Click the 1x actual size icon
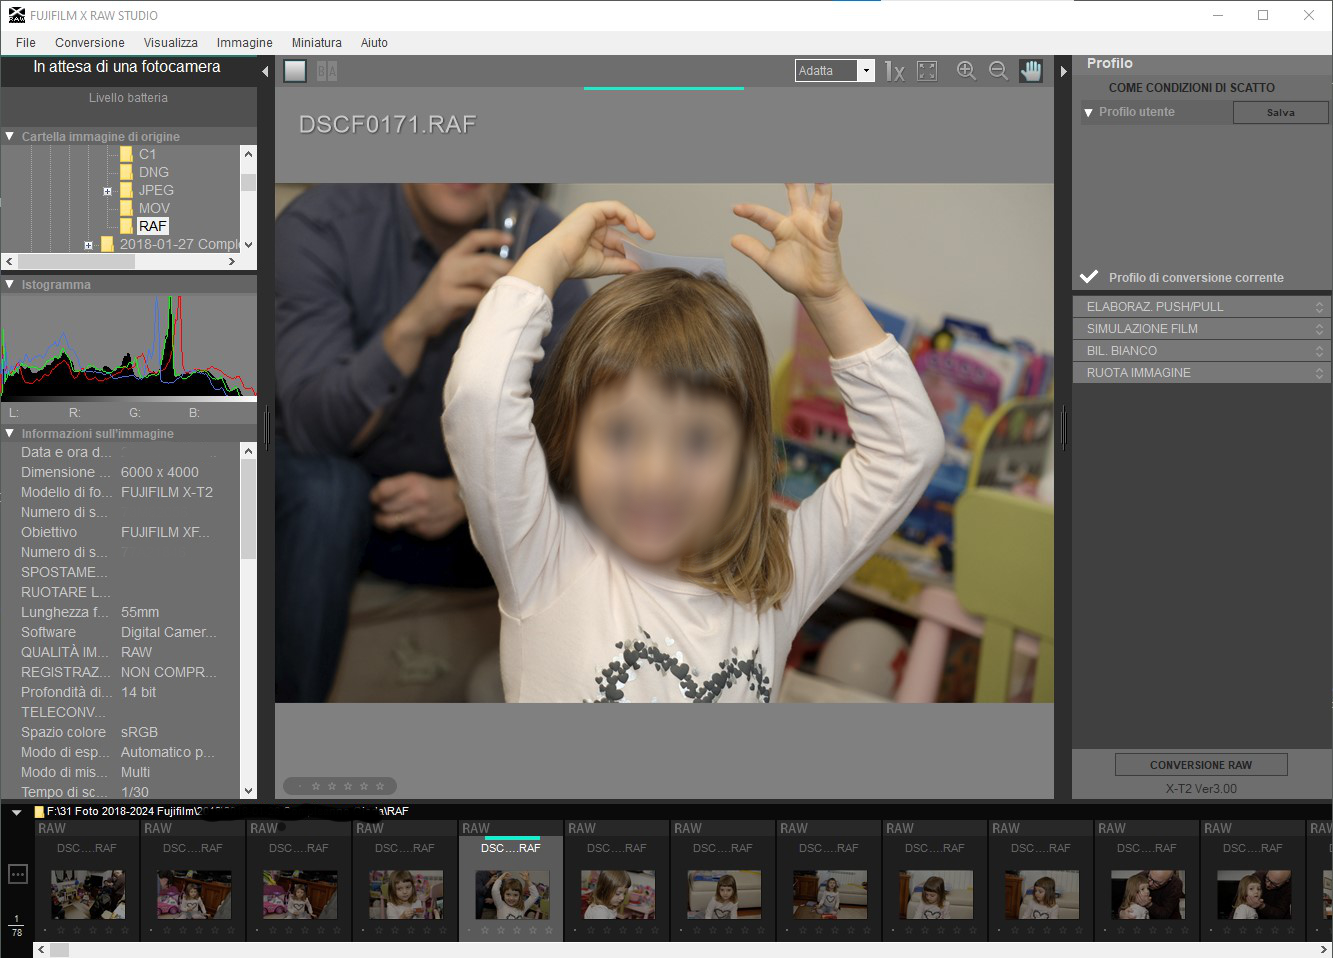 point(893,70)
